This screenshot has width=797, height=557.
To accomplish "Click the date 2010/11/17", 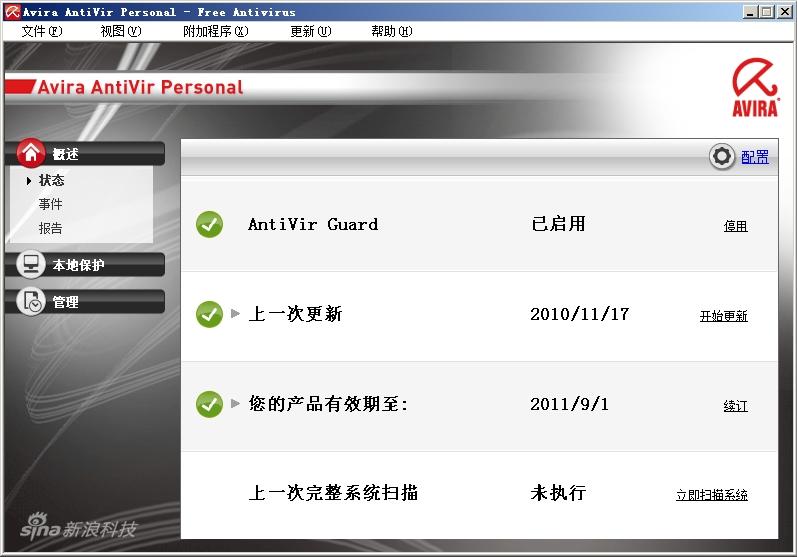I will (x=579, y=314).
